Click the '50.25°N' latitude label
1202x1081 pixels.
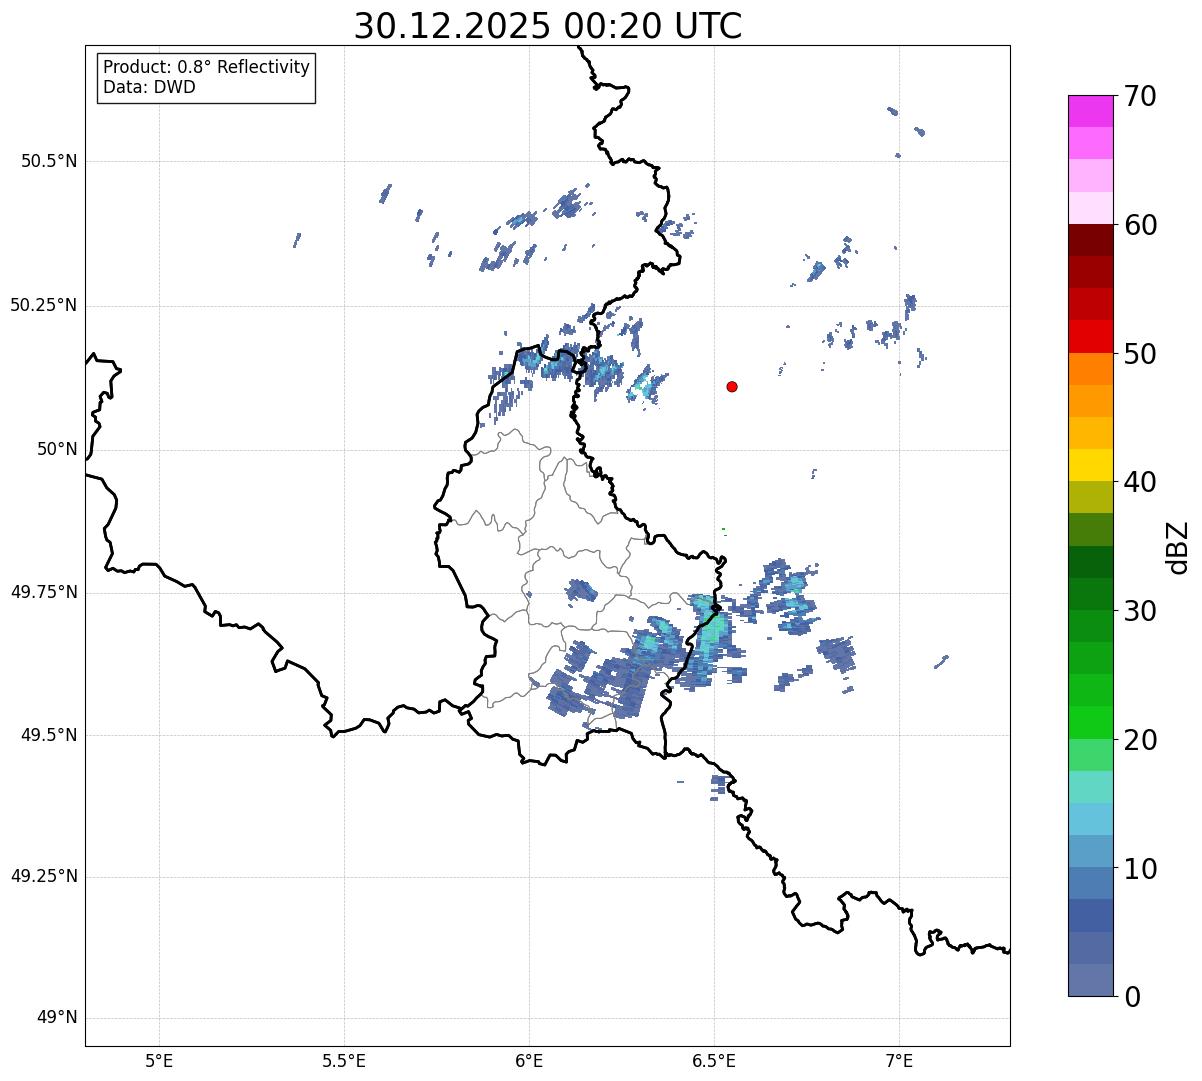(44, 305)
